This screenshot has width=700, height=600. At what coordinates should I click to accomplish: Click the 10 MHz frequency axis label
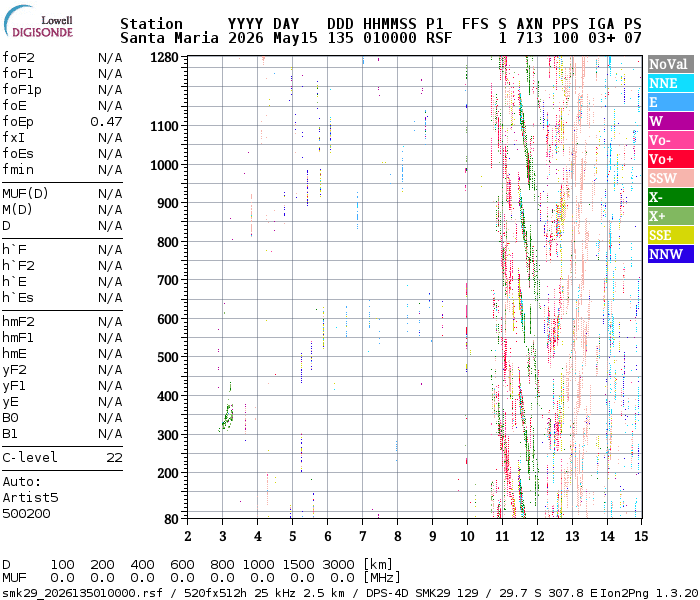click(467, 536)
